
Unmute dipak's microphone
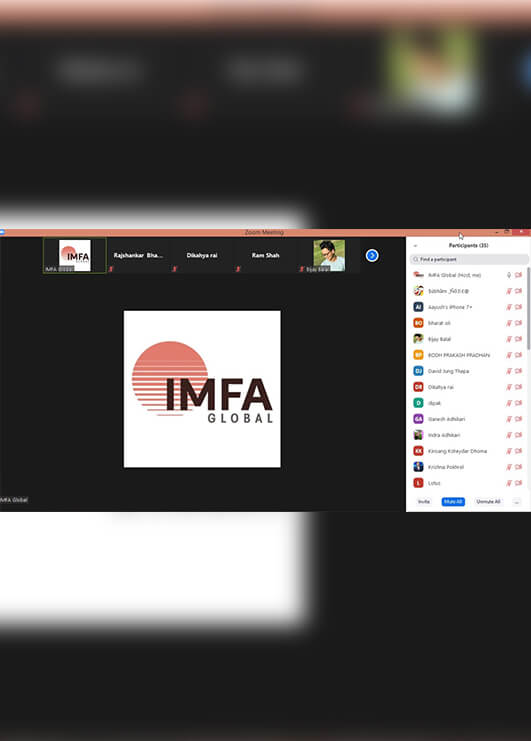tap(509, 403)
